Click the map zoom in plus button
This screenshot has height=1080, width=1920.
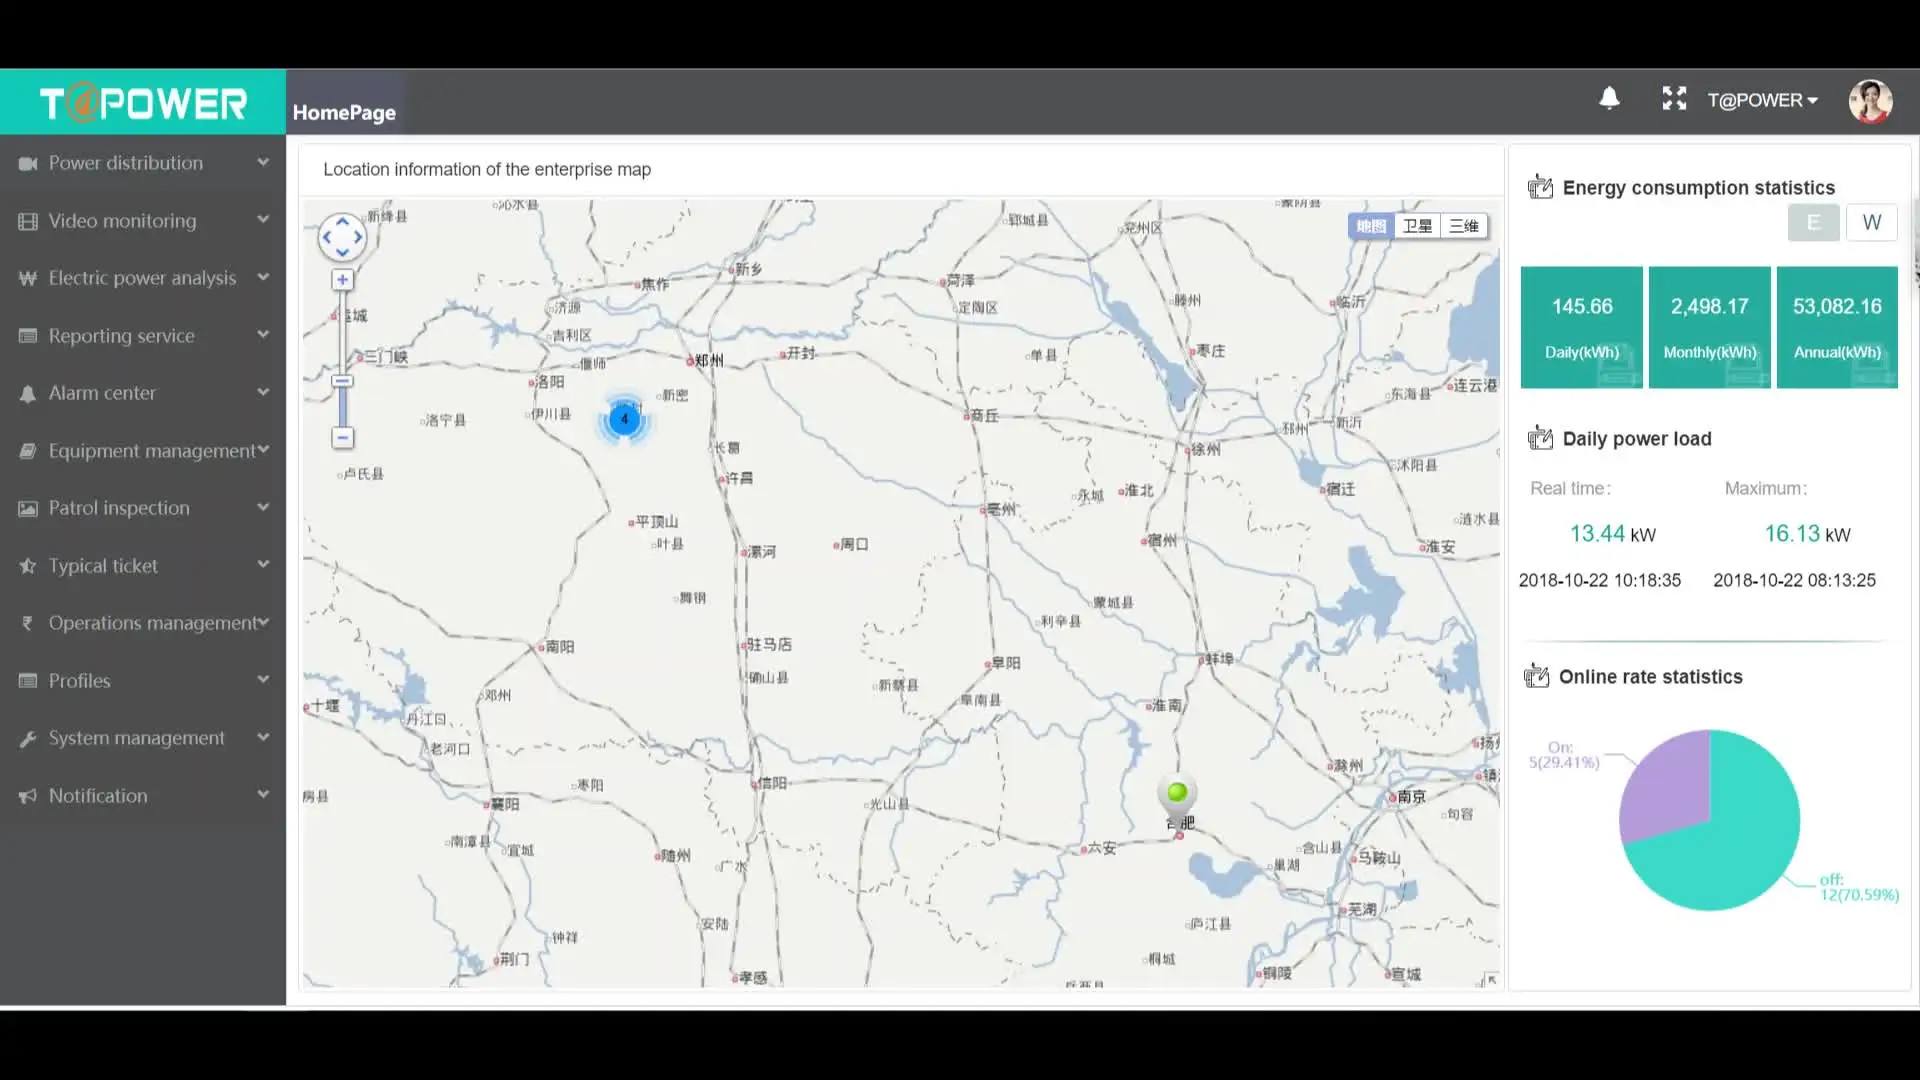[x=342, y=280]
